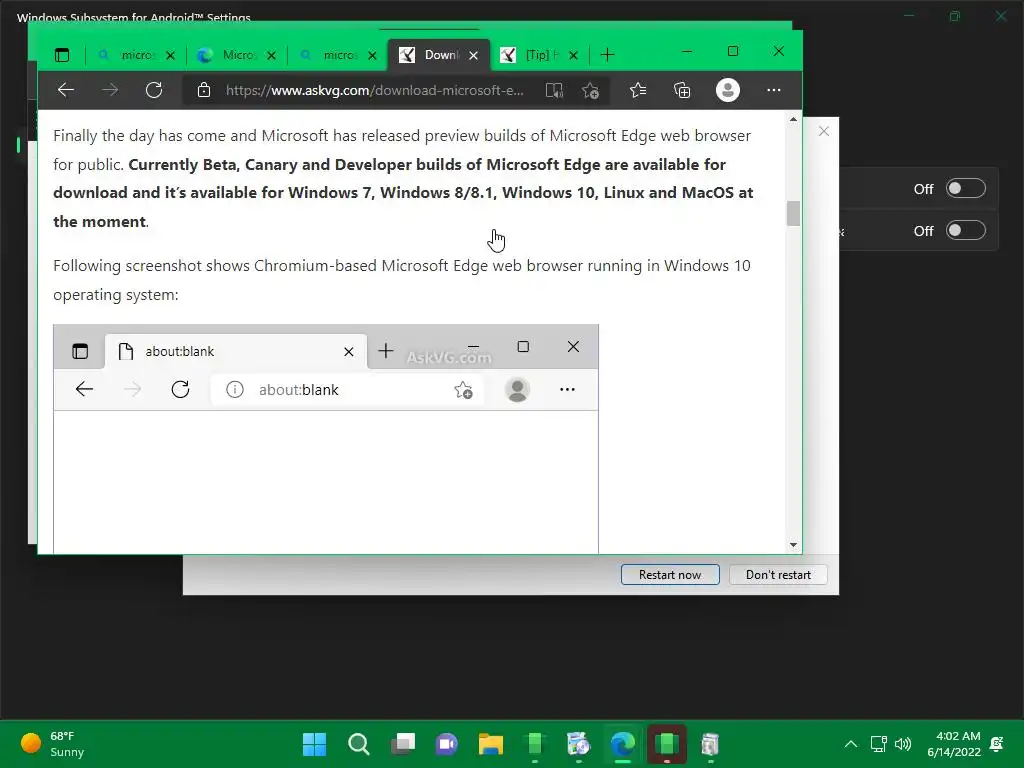Open immersive reader icon in address bar
This screenshot has height=768, width=1024.
(554, 90)
